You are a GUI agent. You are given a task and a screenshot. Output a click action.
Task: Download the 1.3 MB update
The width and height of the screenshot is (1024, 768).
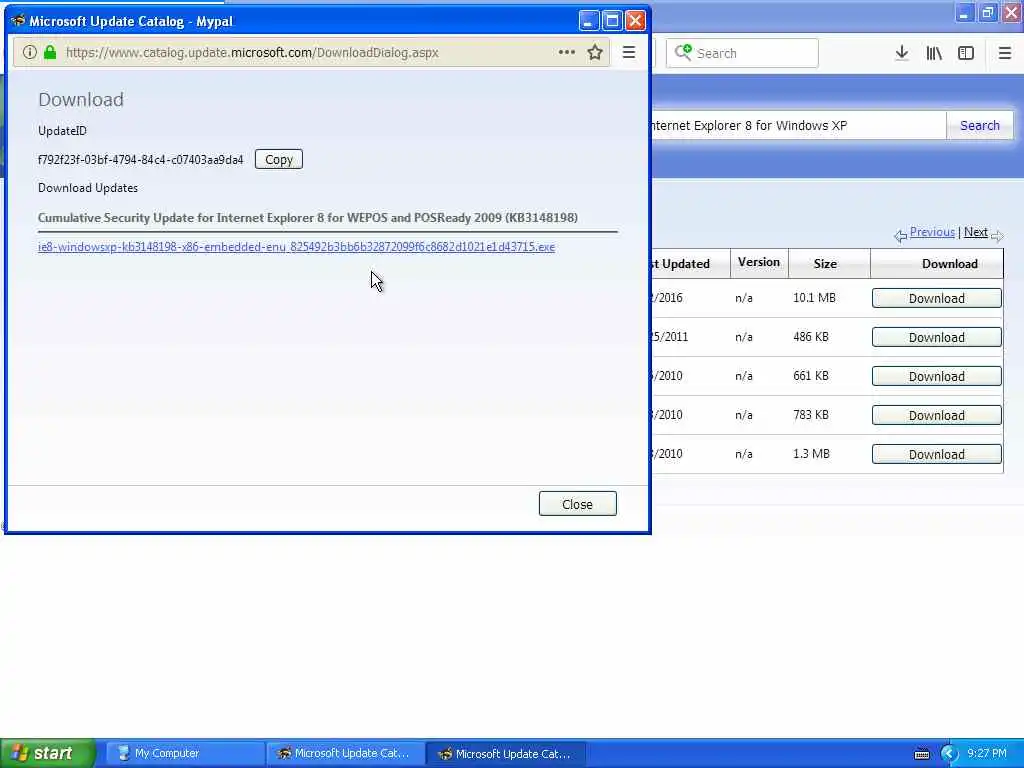(x=936, y=455)
